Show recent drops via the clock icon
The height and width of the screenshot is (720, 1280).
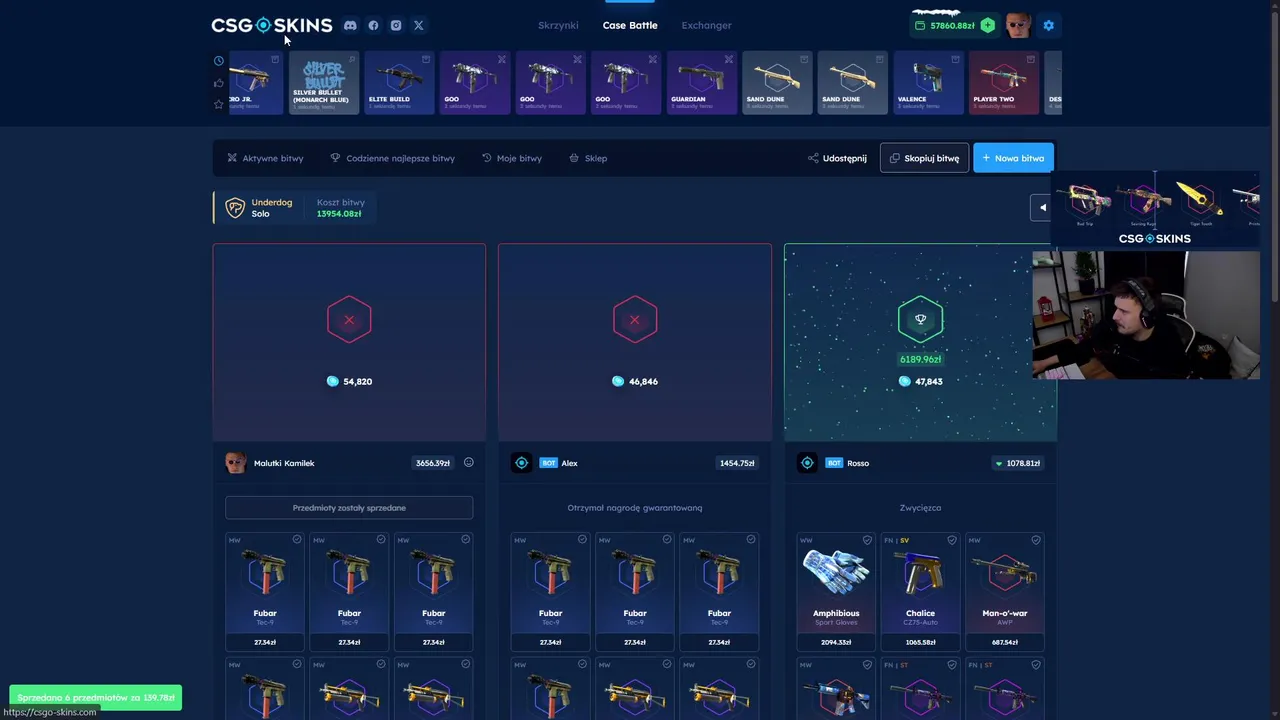pyautogui.click(x=219, y=61)
